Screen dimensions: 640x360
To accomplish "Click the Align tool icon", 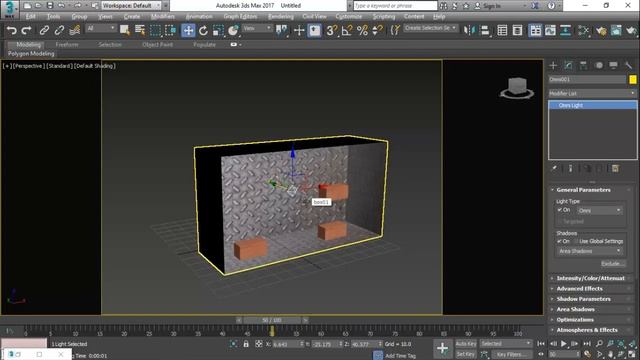I will 484,30.
